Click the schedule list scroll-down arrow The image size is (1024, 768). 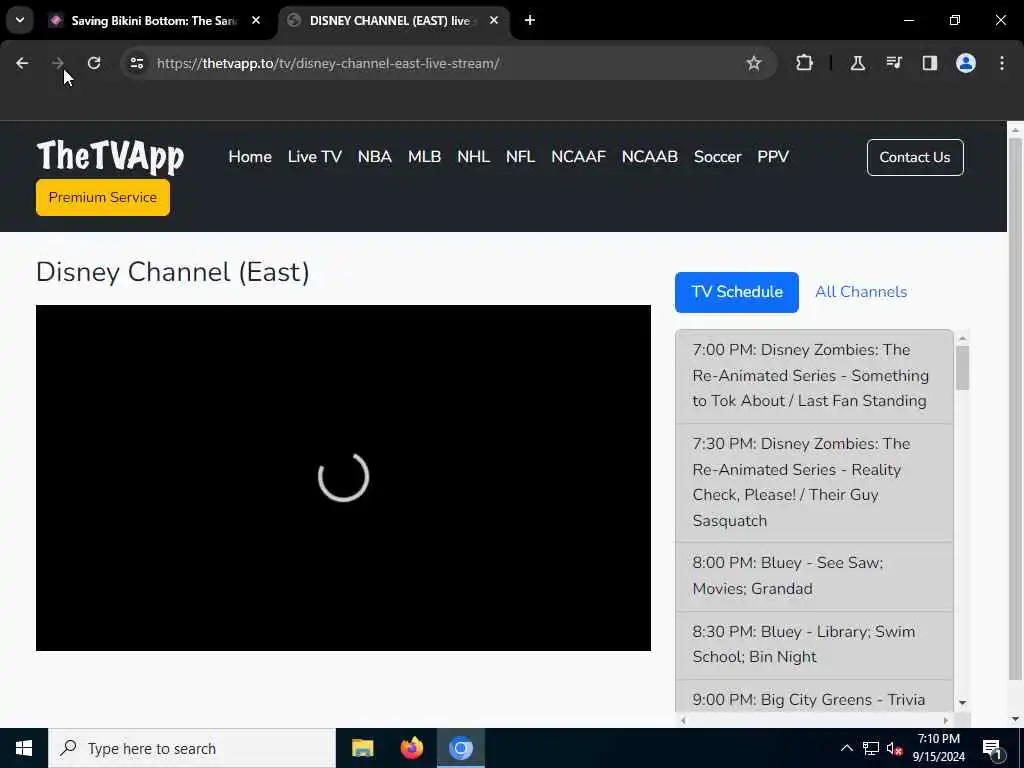pos(962,703)
